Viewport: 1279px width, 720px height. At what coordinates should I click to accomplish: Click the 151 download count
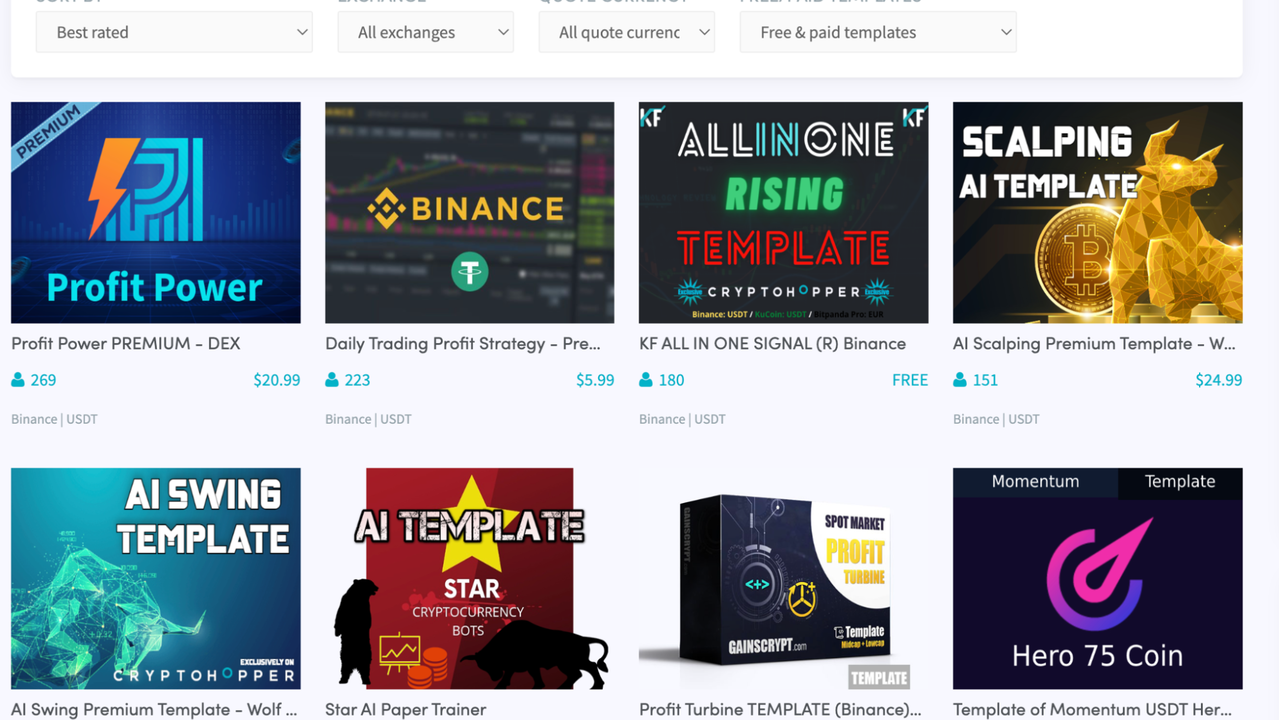(985, 380)
